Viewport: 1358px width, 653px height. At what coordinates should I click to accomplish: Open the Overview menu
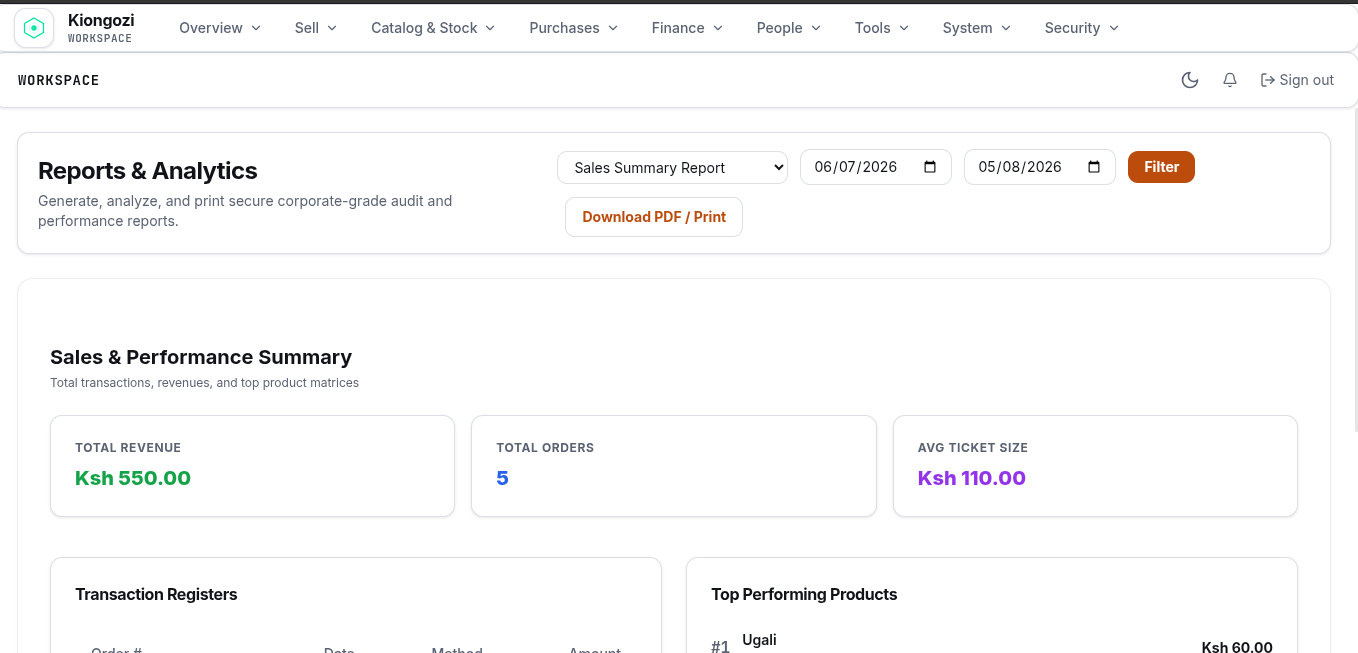click(x=220, y=28)
